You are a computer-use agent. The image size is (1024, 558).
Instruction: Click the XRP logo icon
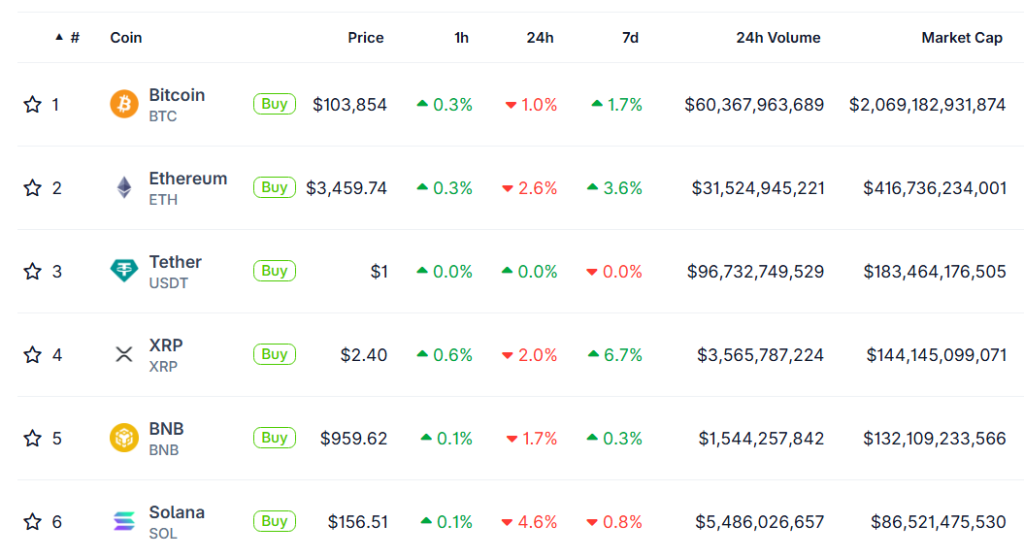point(124,354)
